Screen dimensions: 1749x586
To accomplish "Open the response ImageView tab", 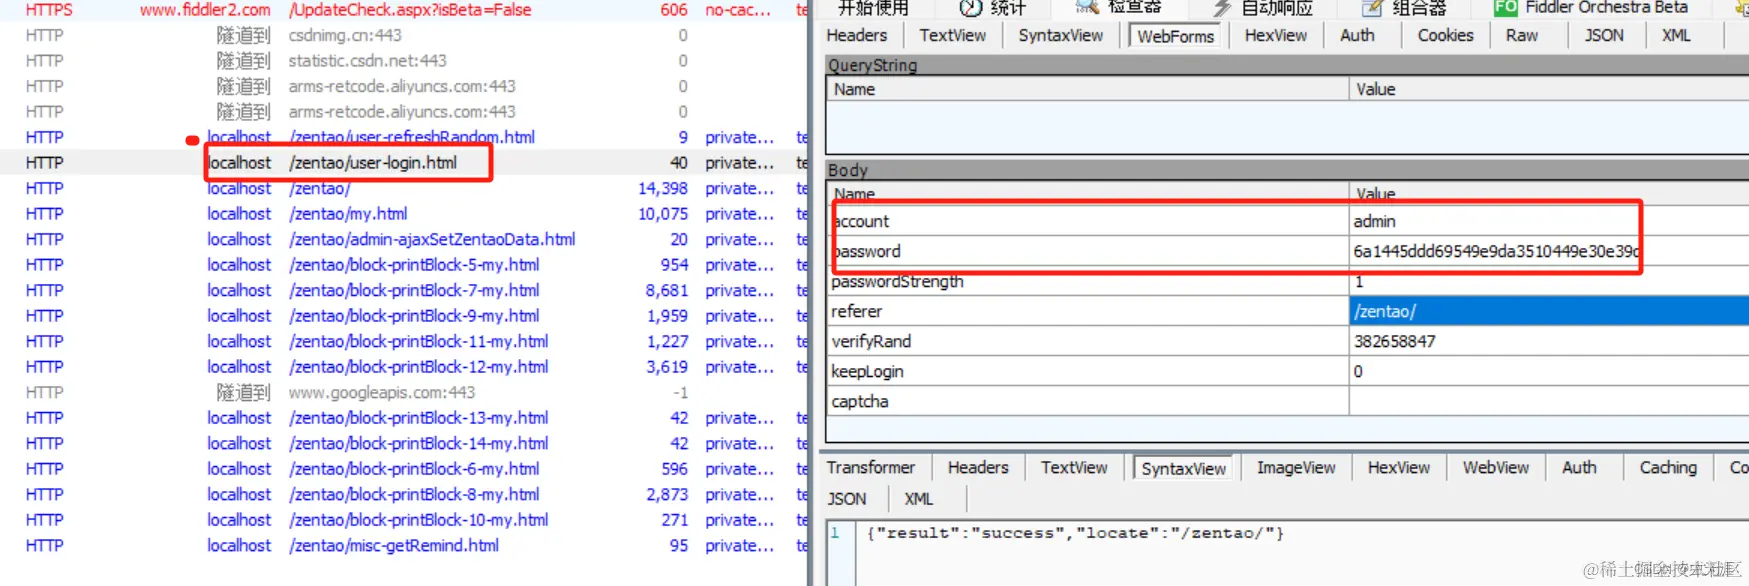I will point(1296,467).
